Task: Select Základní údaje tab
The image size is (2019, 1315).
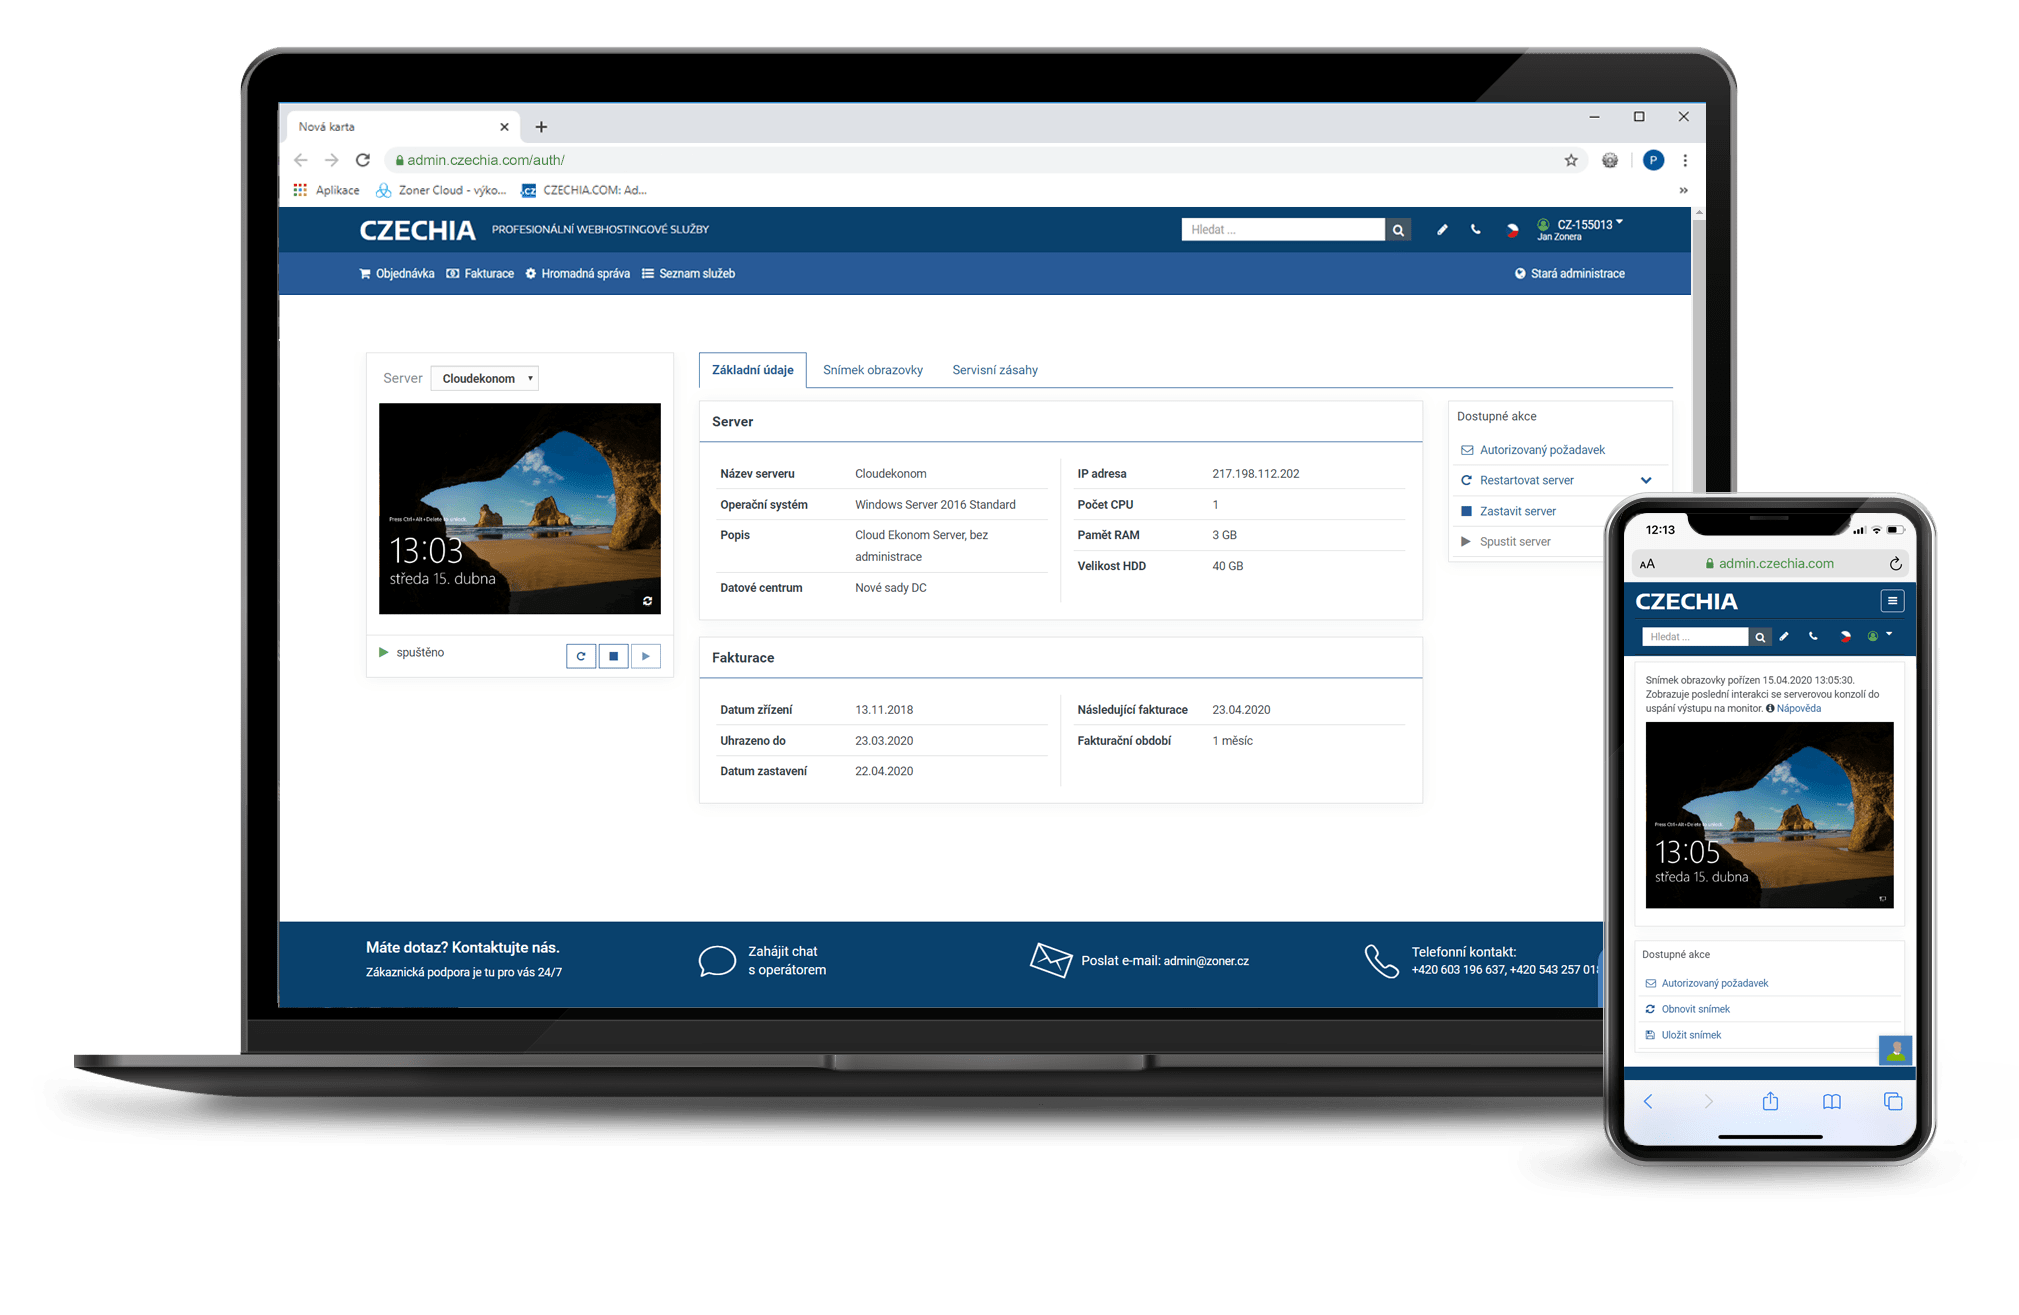Action: (x=753, y=370)
